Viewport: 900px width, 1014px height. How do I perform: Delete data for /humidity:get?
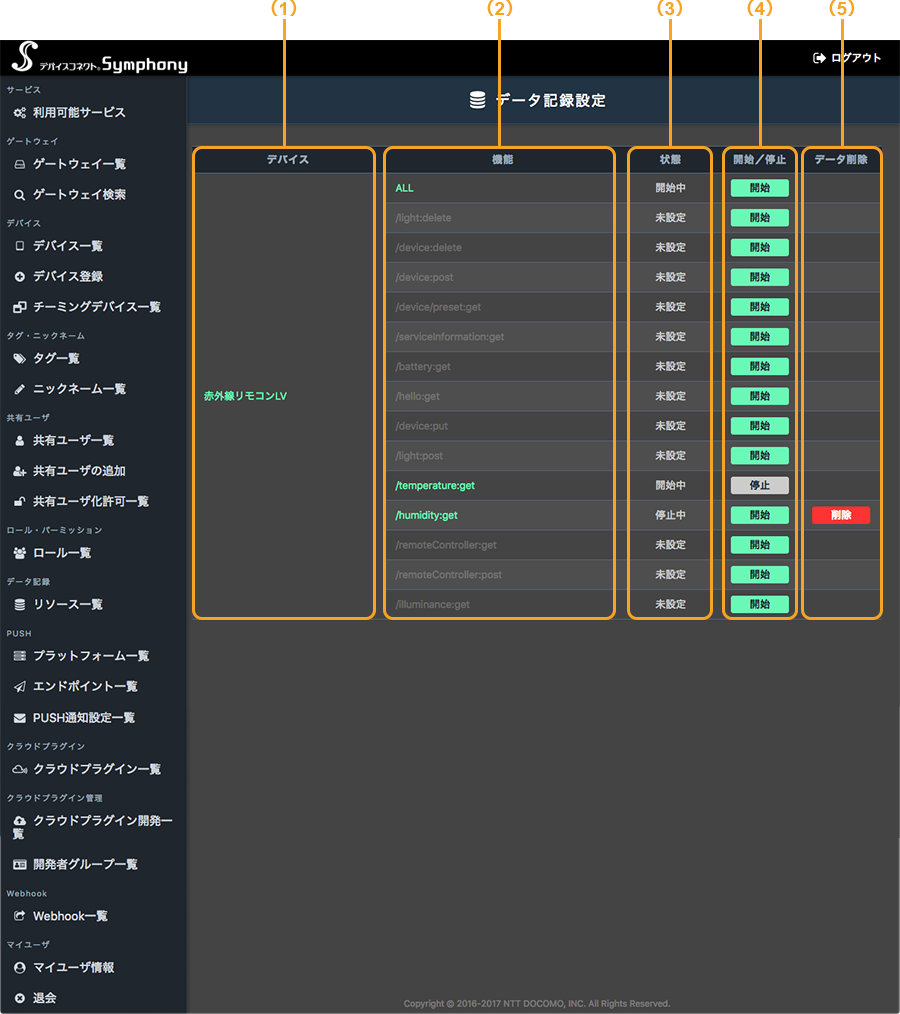[x=841, y=515]
